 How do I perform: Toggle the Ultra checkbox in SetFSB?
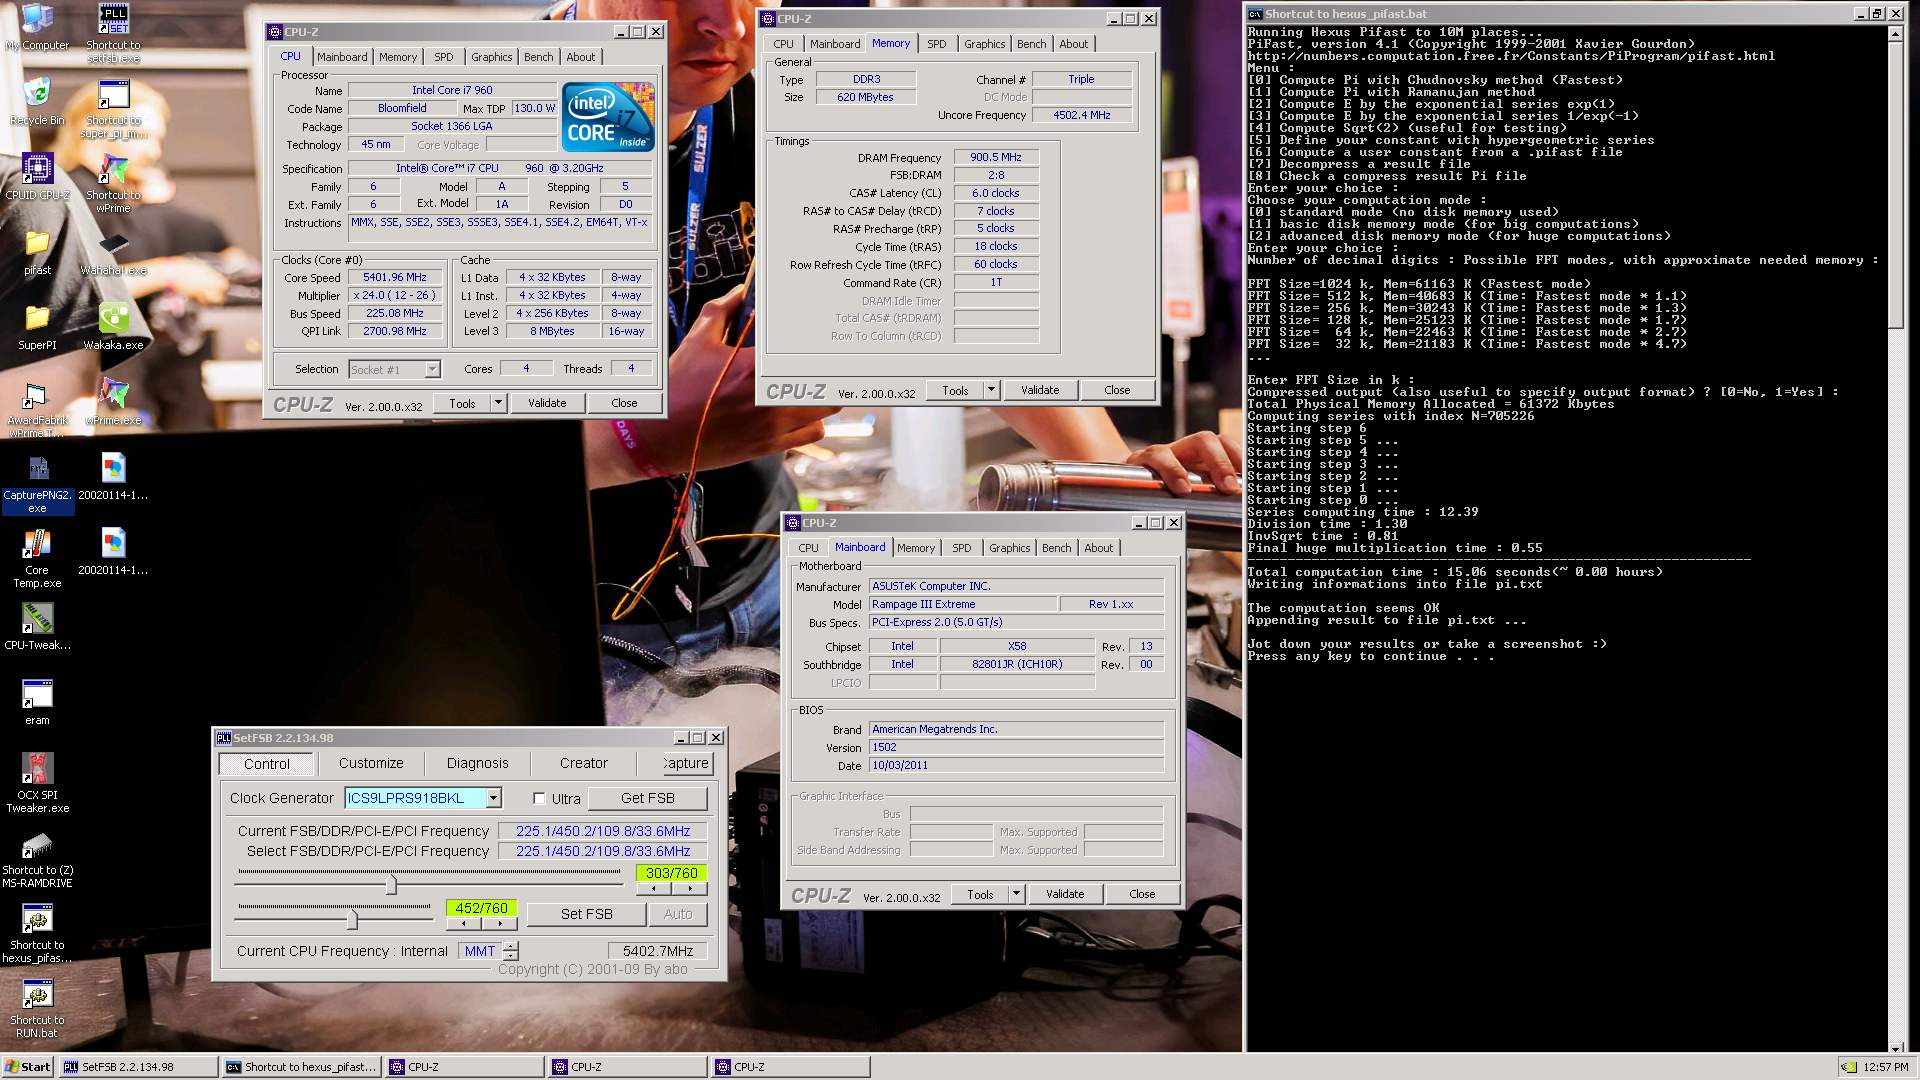point(539,798)
